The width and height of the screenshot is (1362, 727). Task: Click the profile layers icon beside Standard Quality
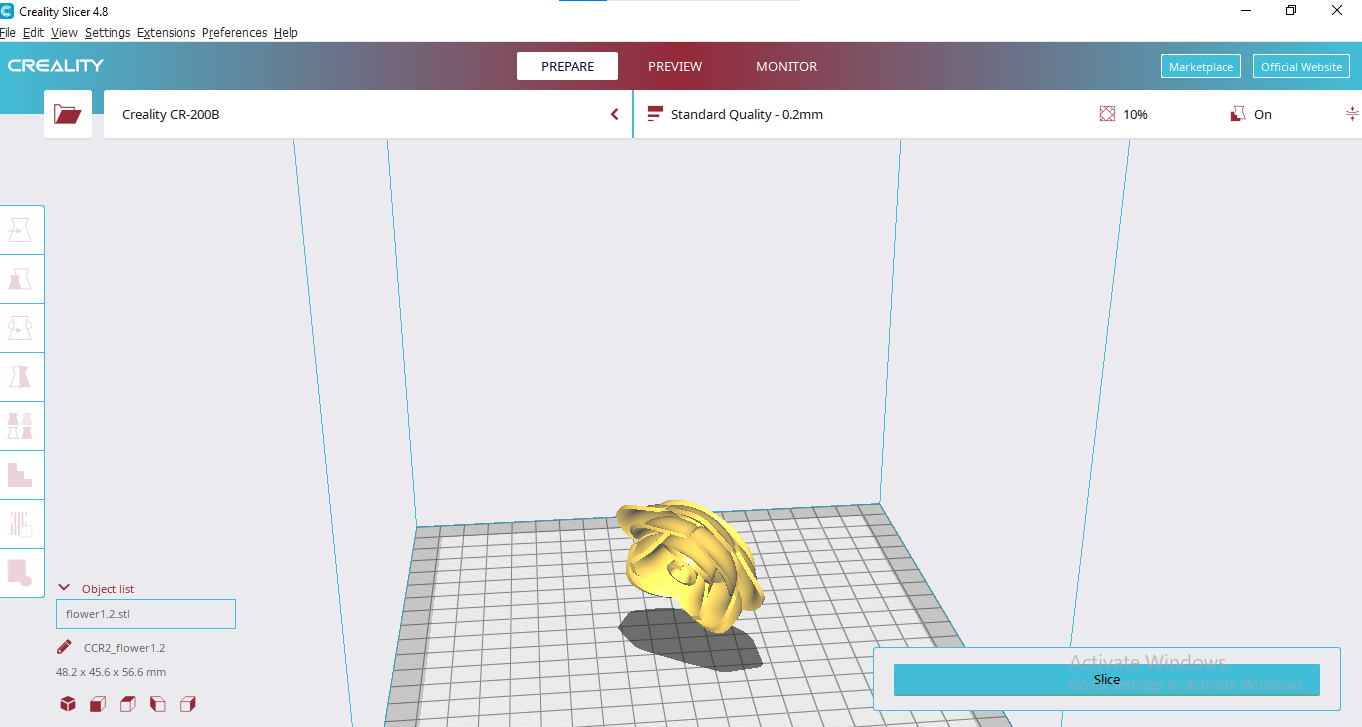coord(655,114)
